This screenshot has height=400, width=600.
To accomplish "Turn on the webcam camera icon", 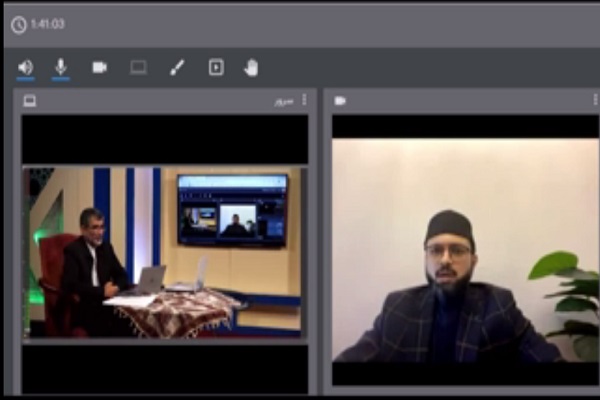I will pos(100,67).
